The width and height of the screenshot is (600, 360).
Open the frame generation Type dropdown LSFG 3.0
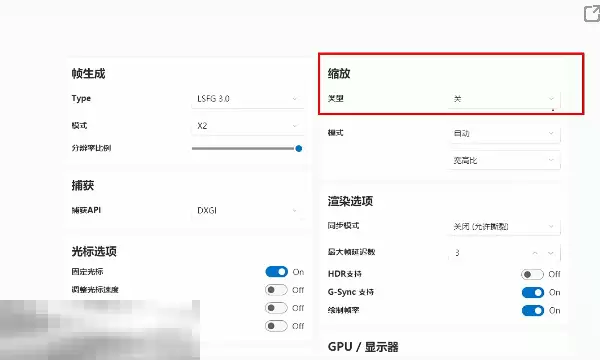click(248, 99)
